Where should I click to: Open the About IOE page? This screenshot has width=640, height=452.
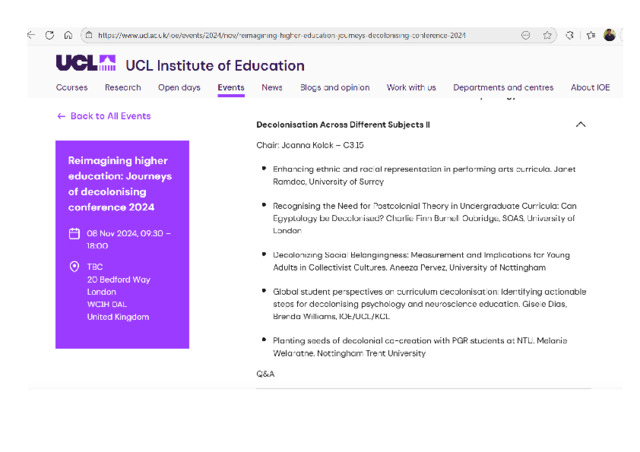(x=590, y=88)
